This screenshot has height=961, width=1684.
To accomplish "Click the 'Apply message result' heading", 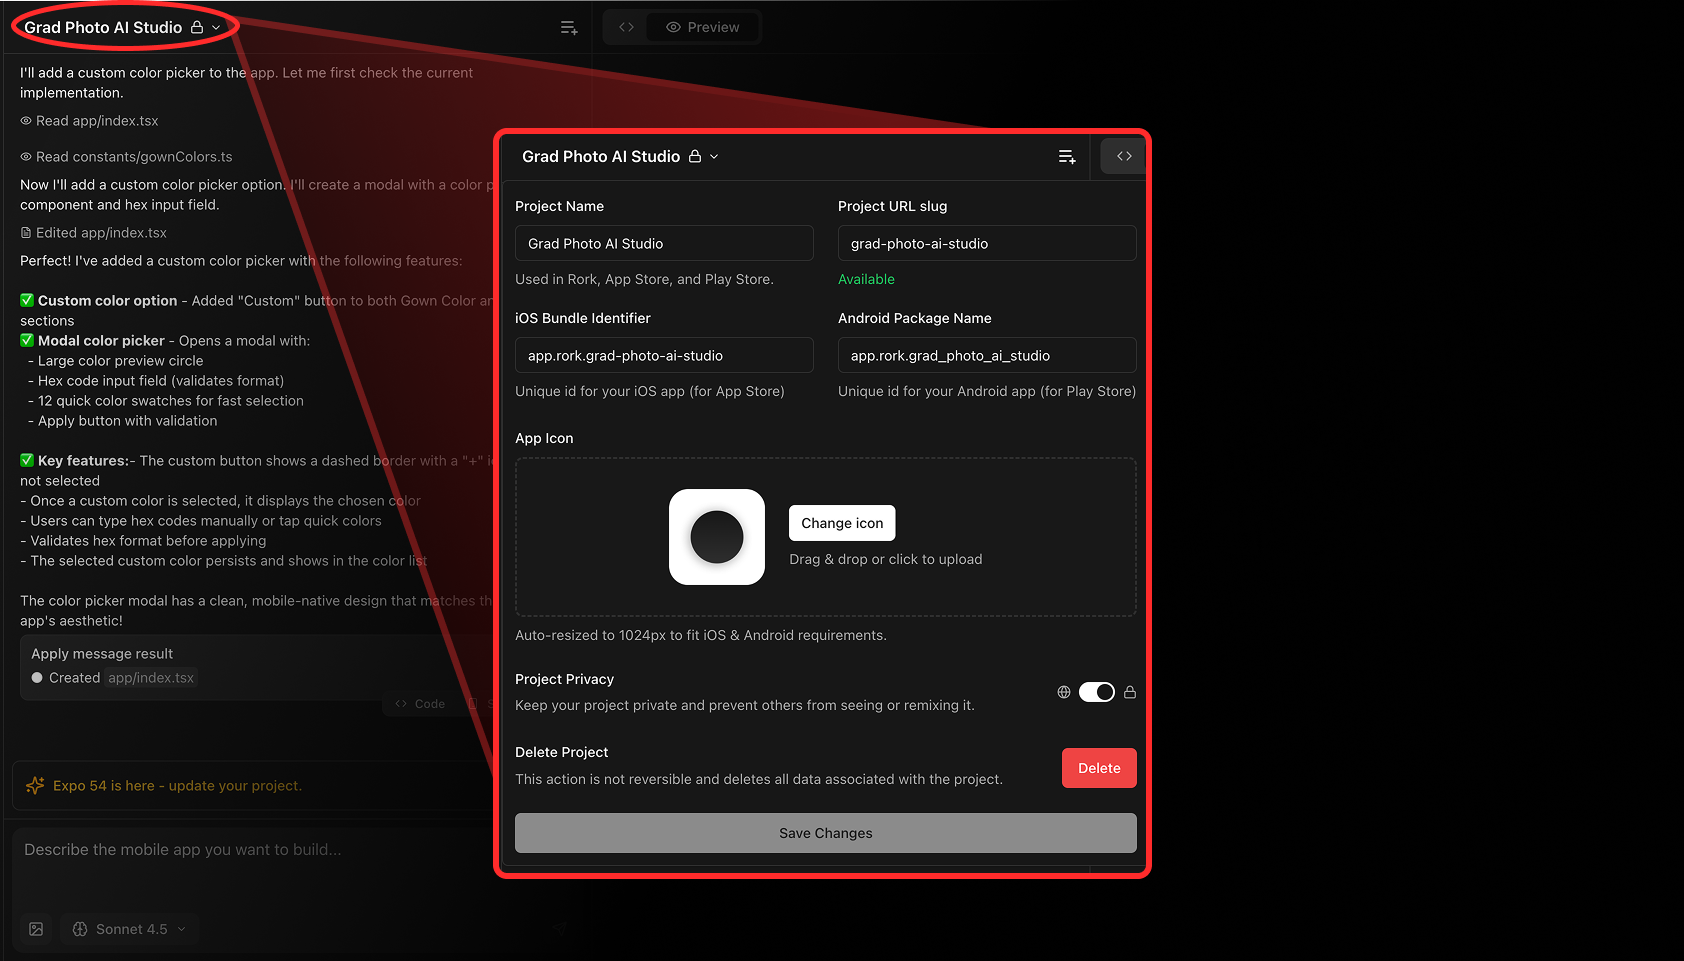I will pyautogui.click(x=102, y=654).
